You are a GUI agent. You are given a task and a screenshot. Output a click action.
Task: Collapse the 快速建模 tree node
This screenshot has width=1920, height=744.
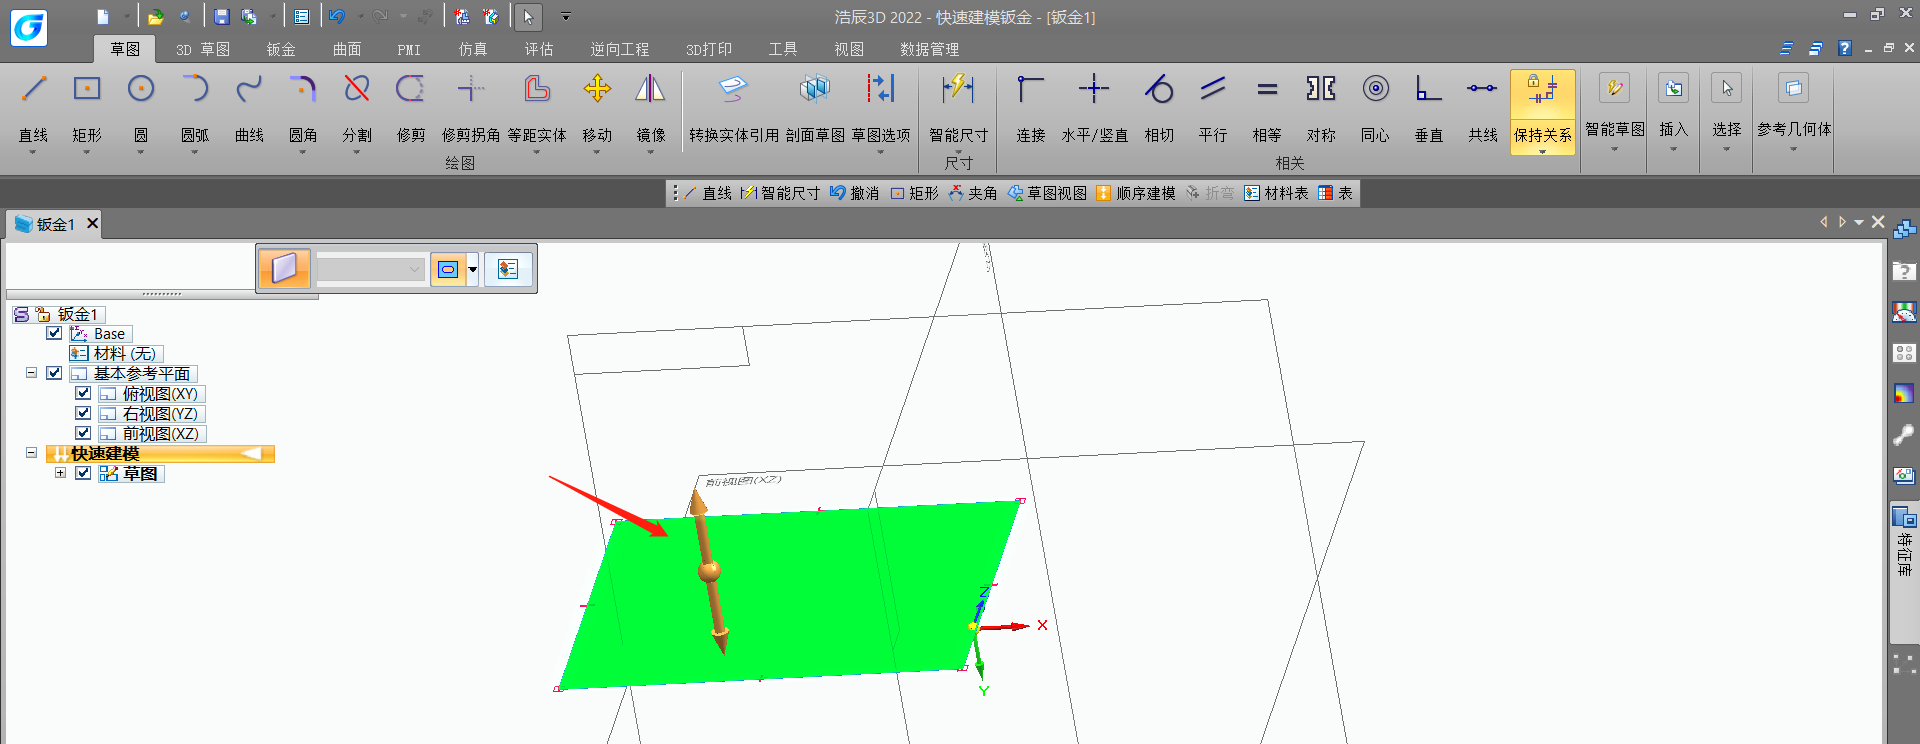(31, 453)
